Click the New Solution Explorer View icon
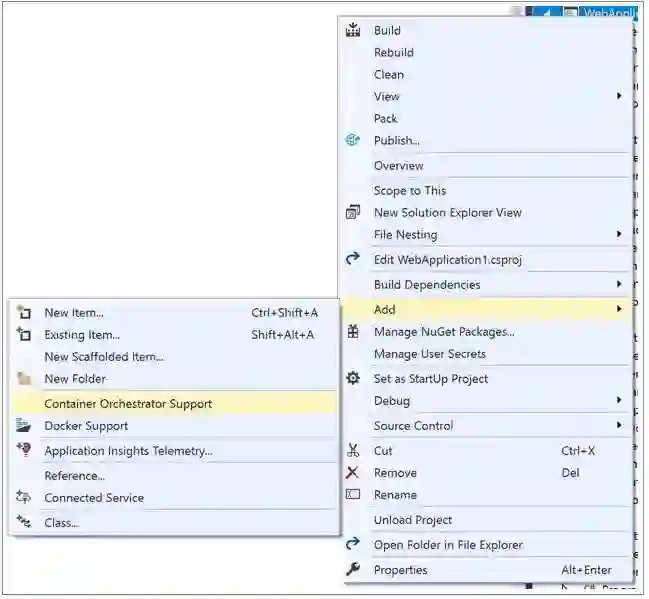Viewport: 649px width, 599px height. pyautogui.click(x=352, y=212)
